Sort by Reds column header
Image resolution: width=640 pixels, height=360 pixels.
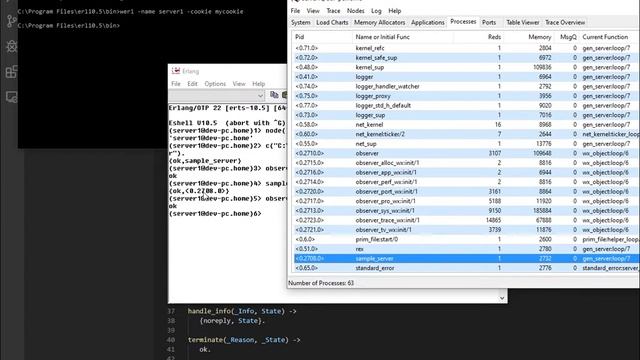coord(478,37)
